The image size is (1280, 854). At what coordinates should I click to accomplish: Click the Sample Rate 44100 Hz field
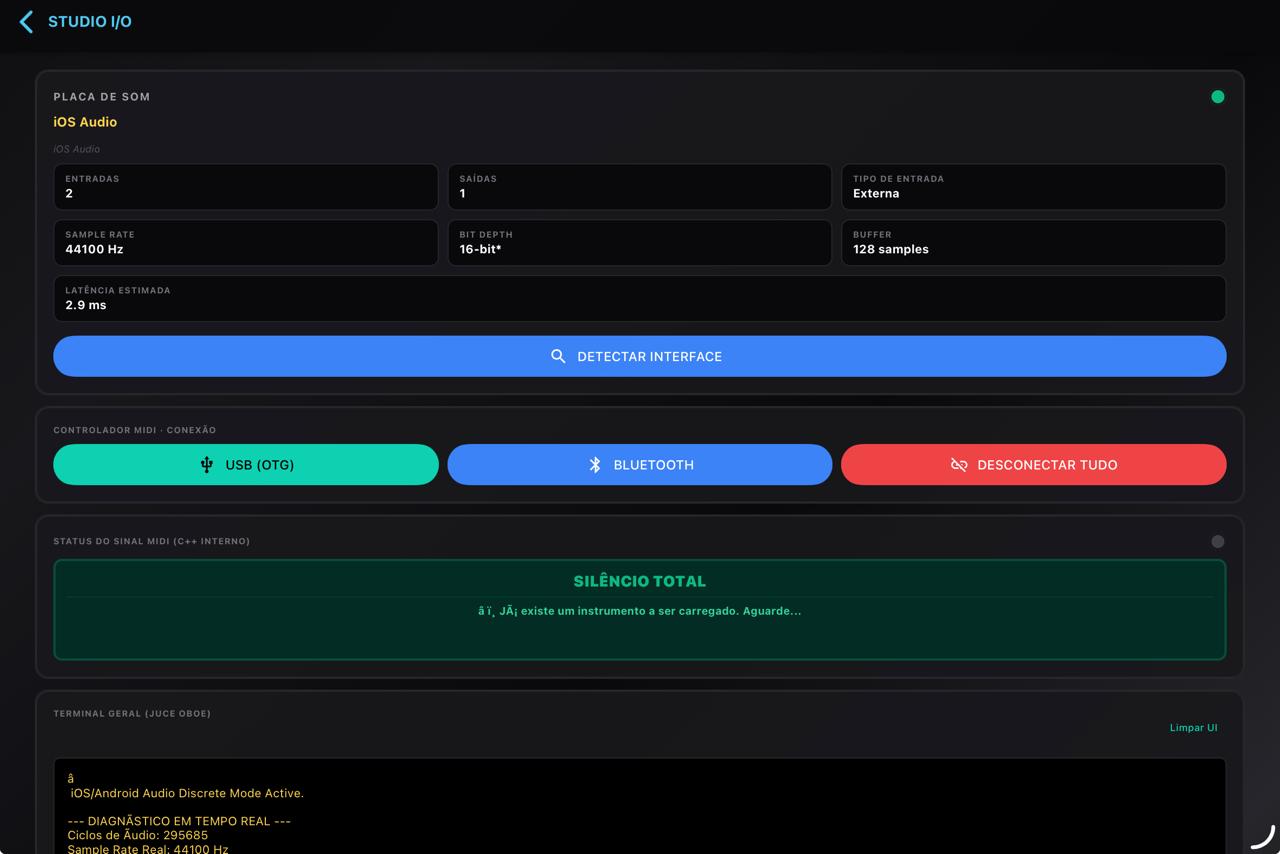pos(246,243)
